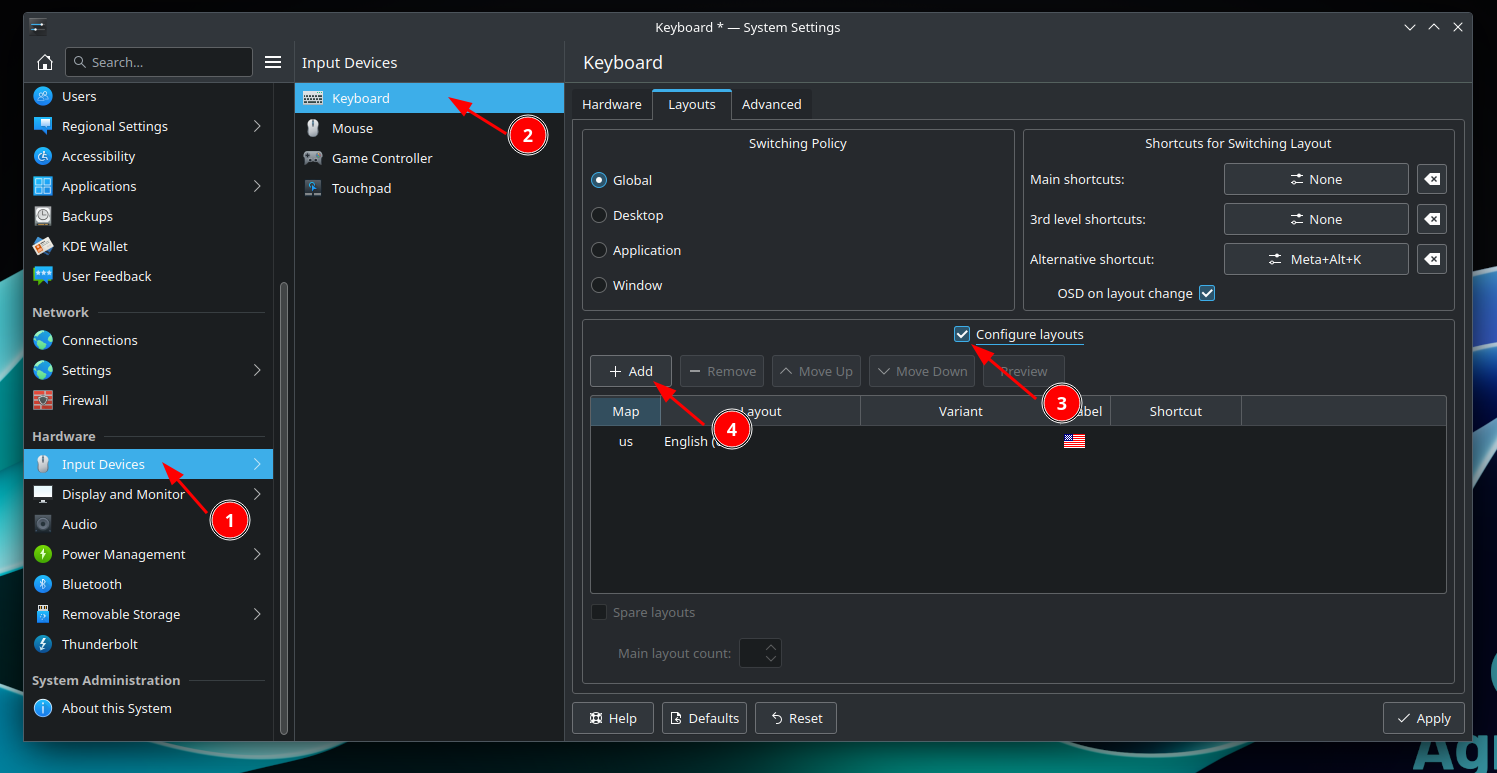Open the Advanced tab
The image size is (1497, 773).
771,104
